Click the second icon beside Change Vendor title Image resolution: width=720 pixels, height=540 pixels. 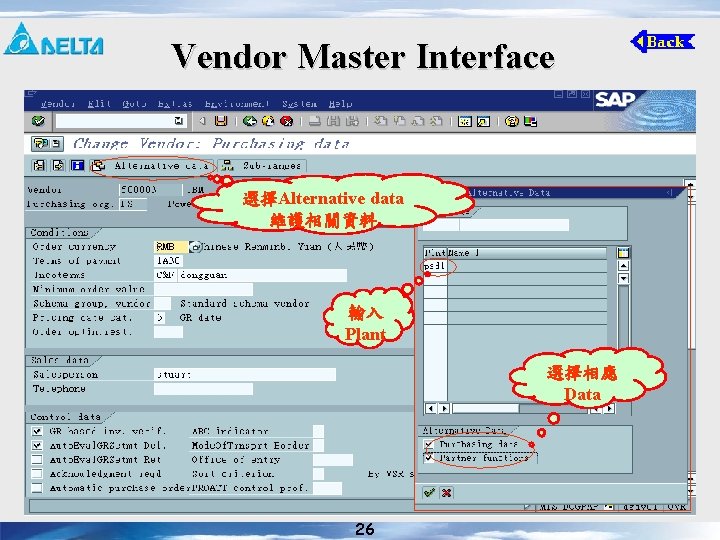56,144
